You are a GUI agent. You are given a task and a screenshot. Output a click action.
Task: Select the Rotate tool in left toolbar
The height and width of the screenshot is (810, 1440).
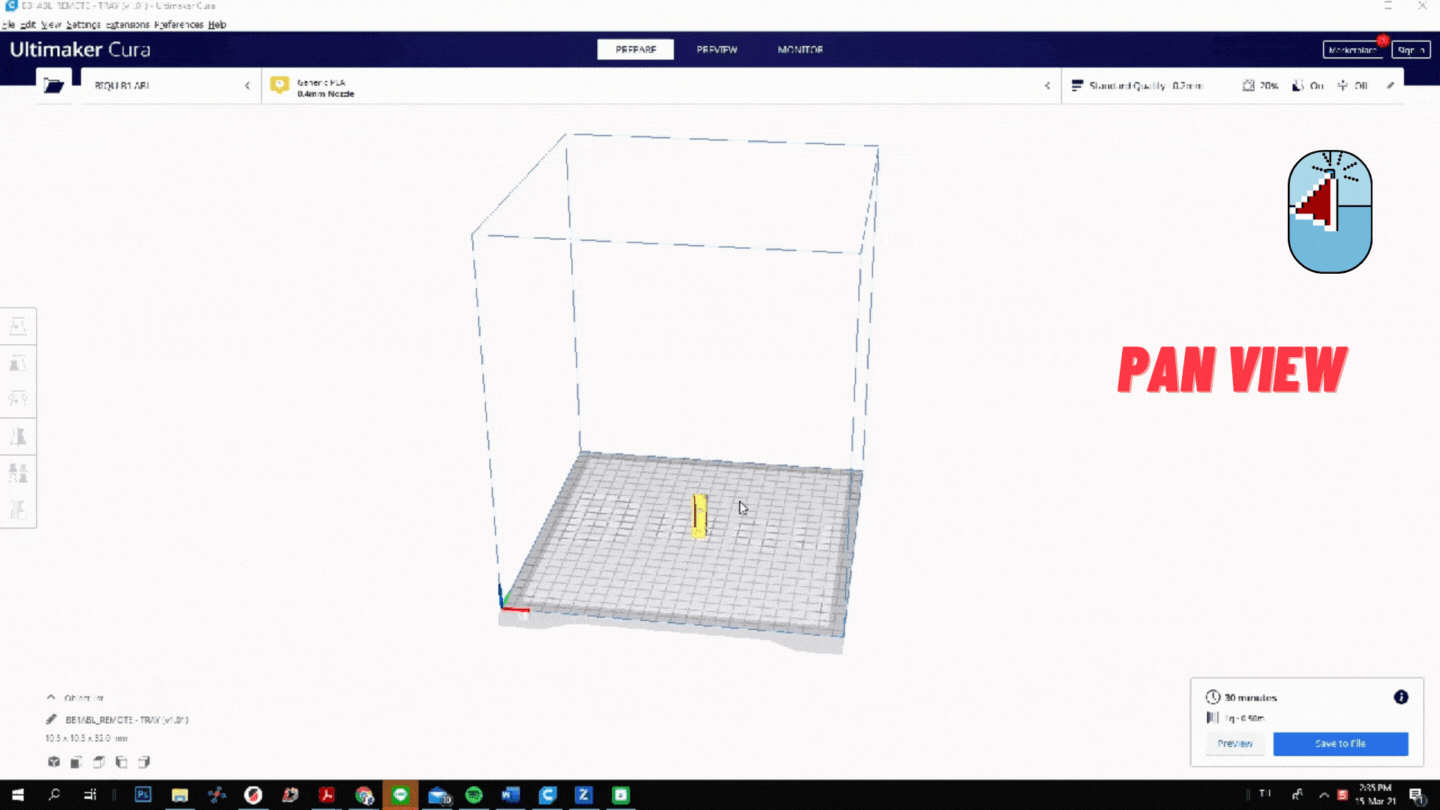tap(18, 399)
